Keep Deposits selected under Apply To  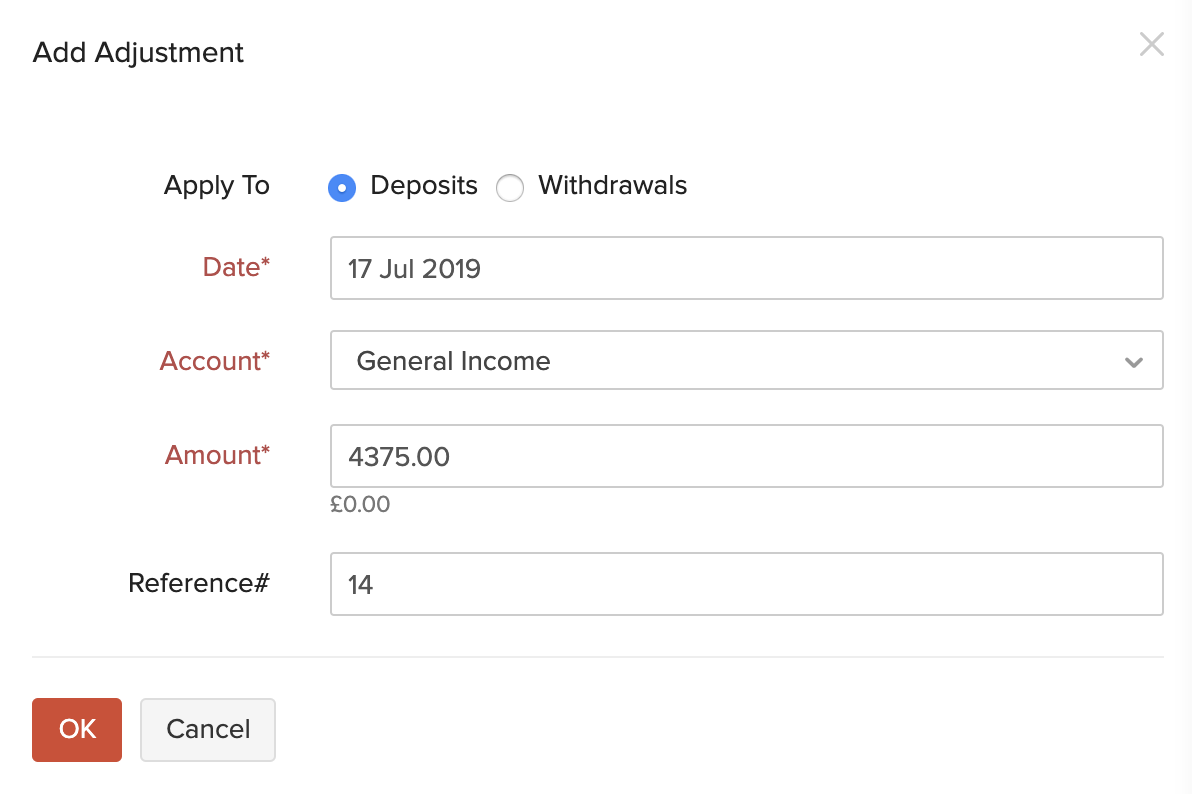pos(341,187)
